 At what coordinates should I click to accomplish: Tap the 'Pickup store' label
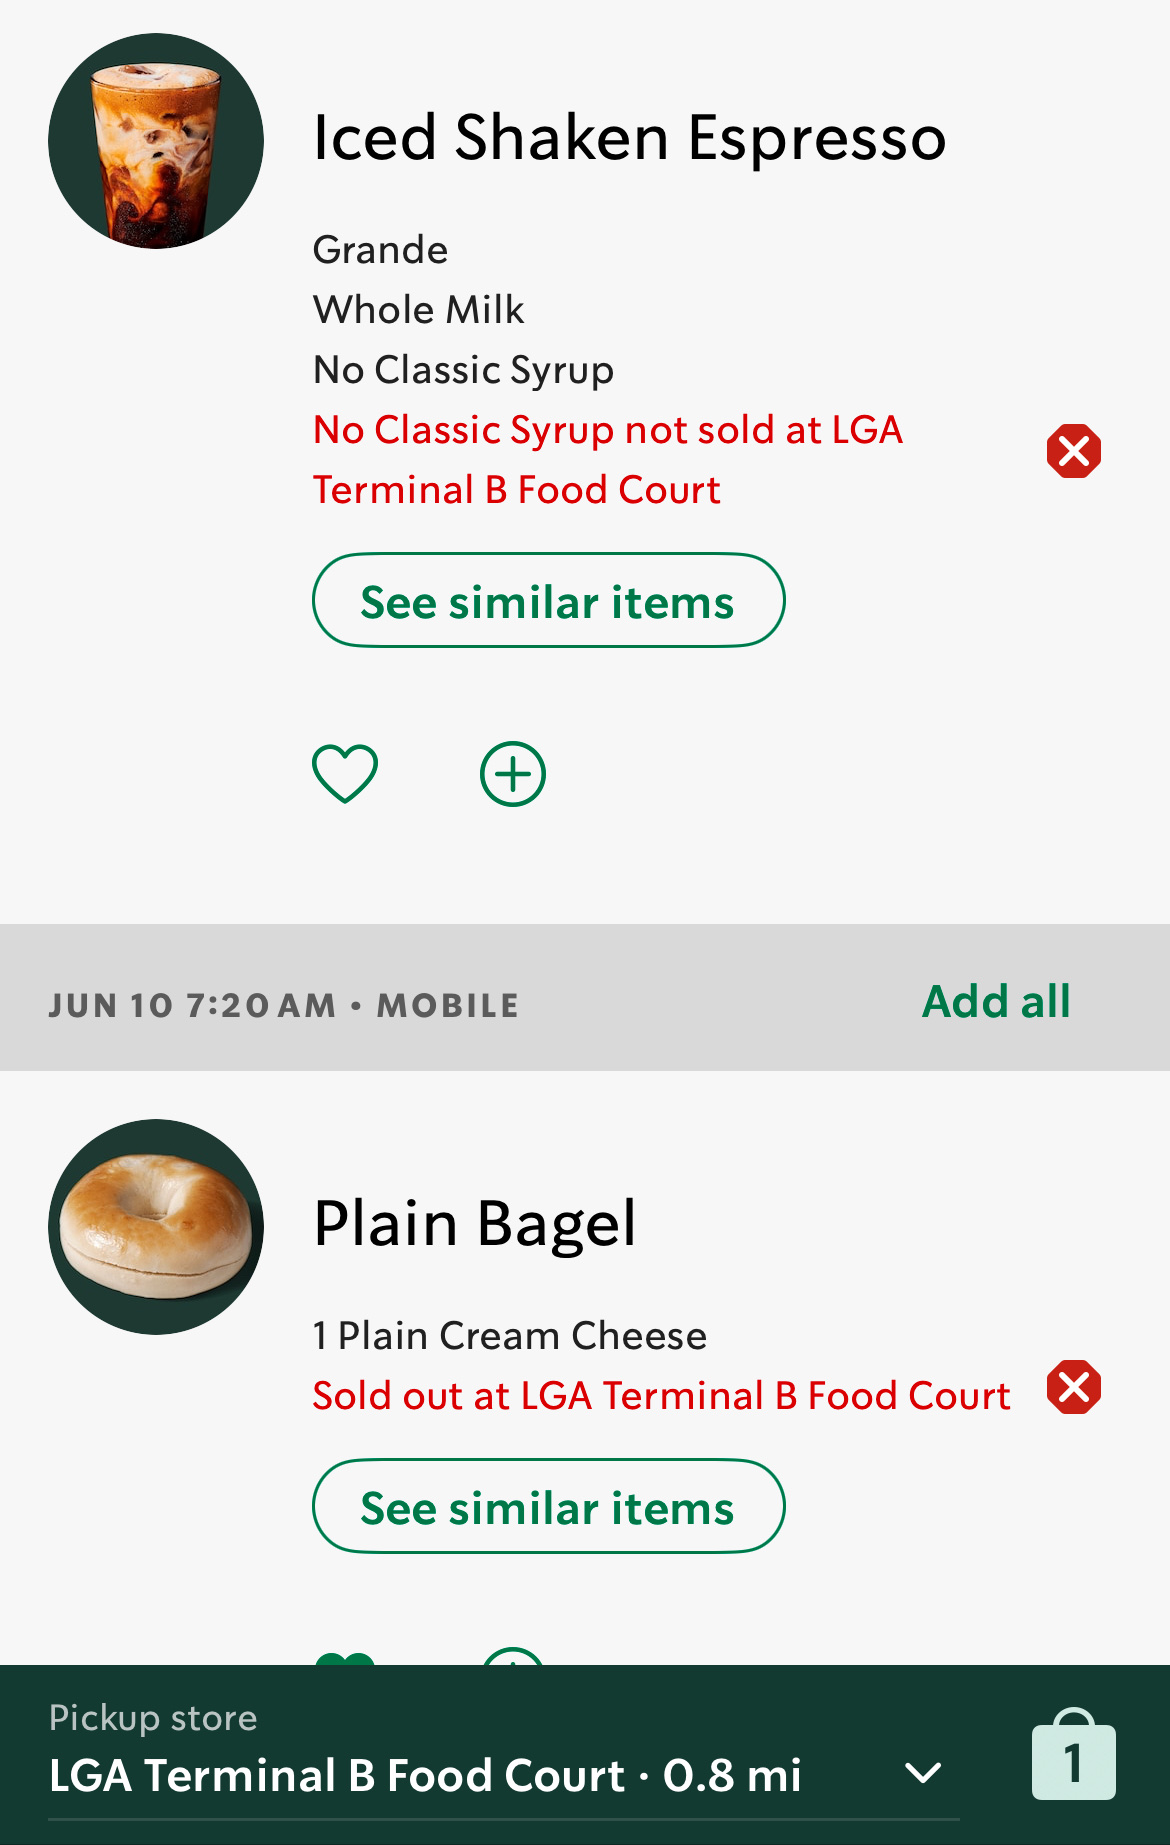click(153, 1717)
